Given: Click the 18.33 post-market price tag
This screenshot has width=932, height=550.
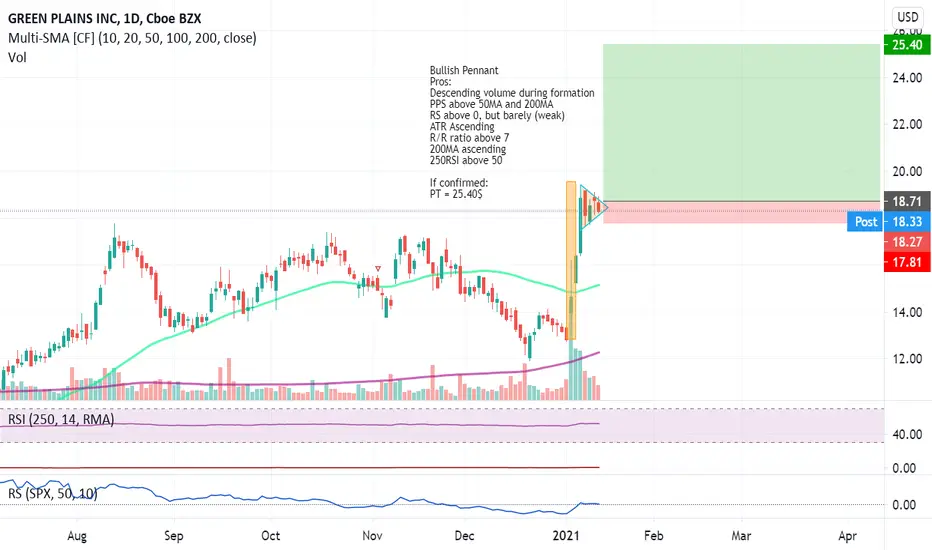Looking at the screenshot, I should tap(907, 222).
